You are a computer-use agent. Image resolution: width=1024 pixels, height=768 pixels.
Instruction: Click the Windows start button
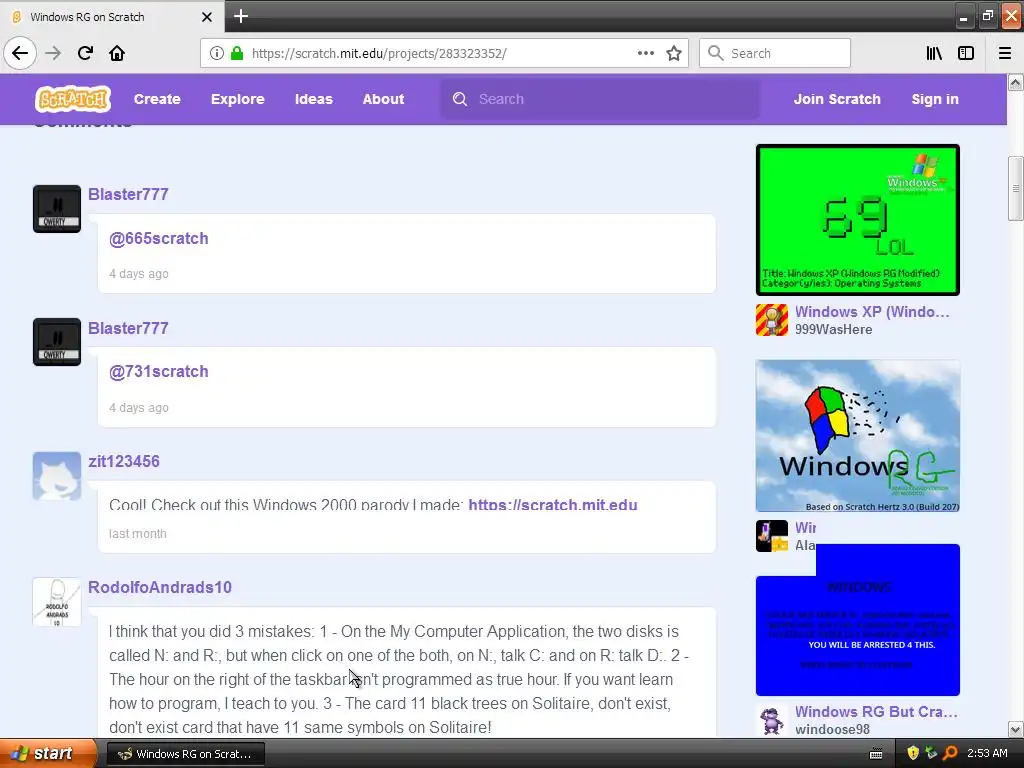(x=48, y=754)
